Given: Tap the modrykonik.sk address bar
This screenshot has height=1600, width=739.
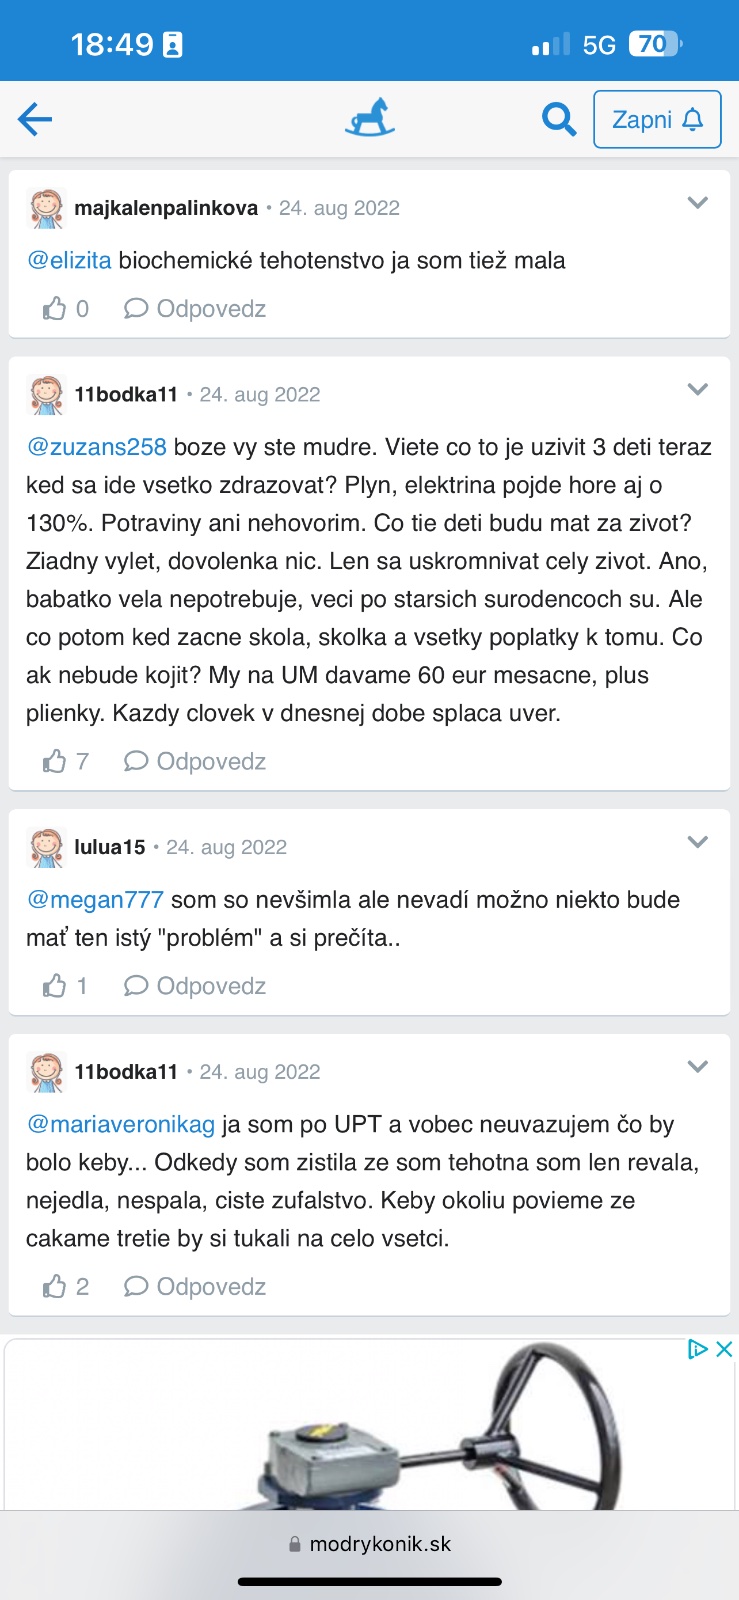Looking at the screenshot, I should coord(370,1544).
